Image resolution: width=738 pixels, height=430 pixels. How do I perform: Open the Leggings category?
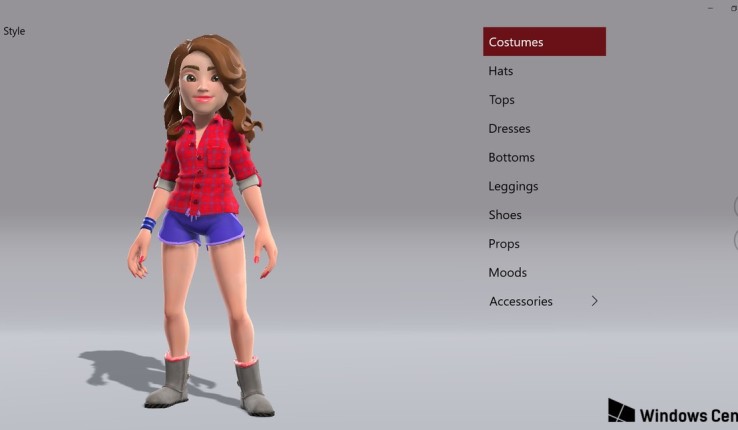[513, 187]
